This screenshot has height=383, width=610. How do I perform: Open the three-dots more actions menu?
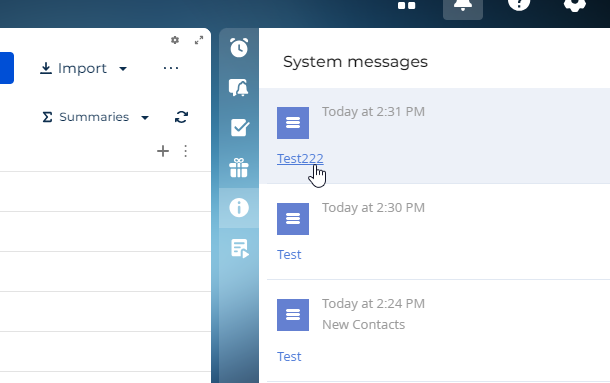pos(171,68)
